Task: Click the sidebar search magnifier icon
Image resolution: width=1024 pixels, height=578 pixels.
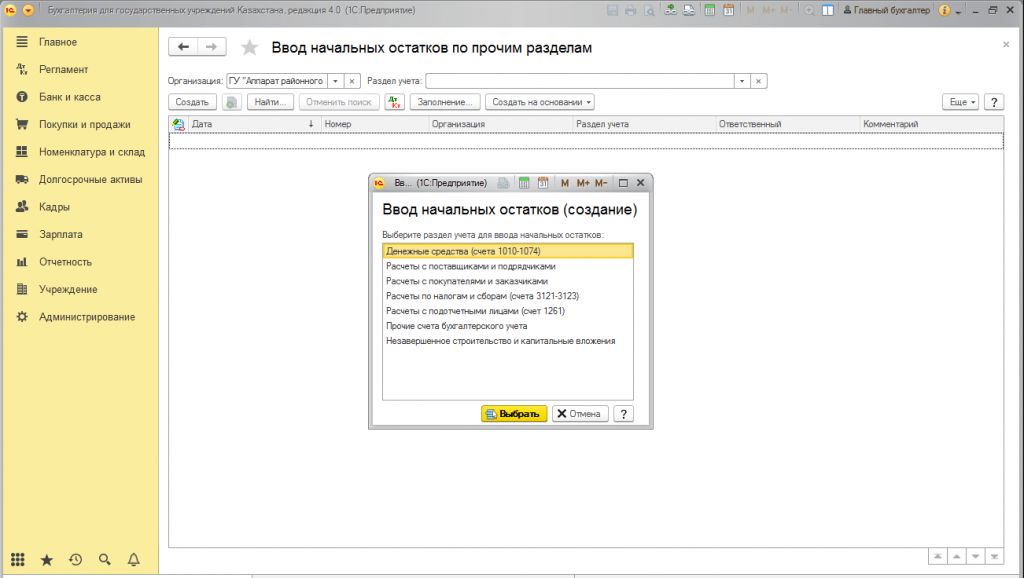Action: click(x=105, y=560)
